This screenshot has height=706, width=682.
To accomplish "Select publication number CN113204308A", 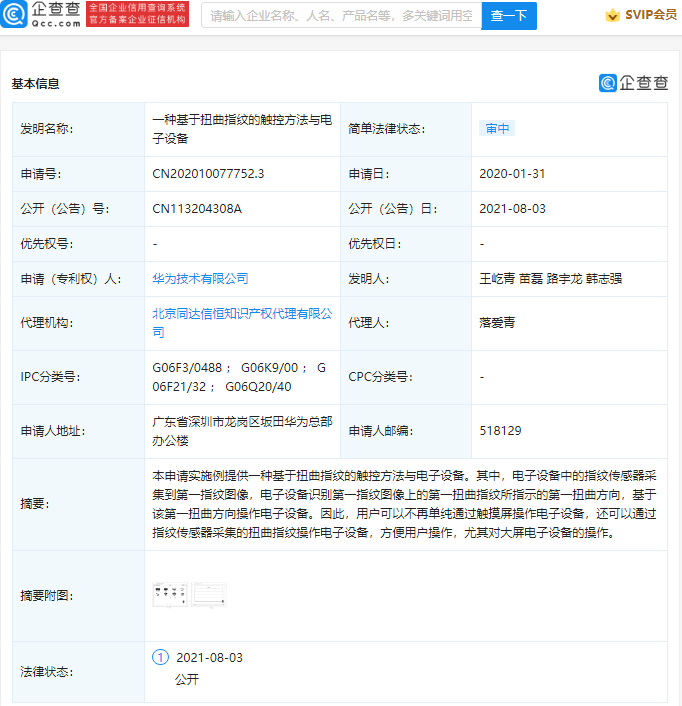I will click(x=197, y=209).
